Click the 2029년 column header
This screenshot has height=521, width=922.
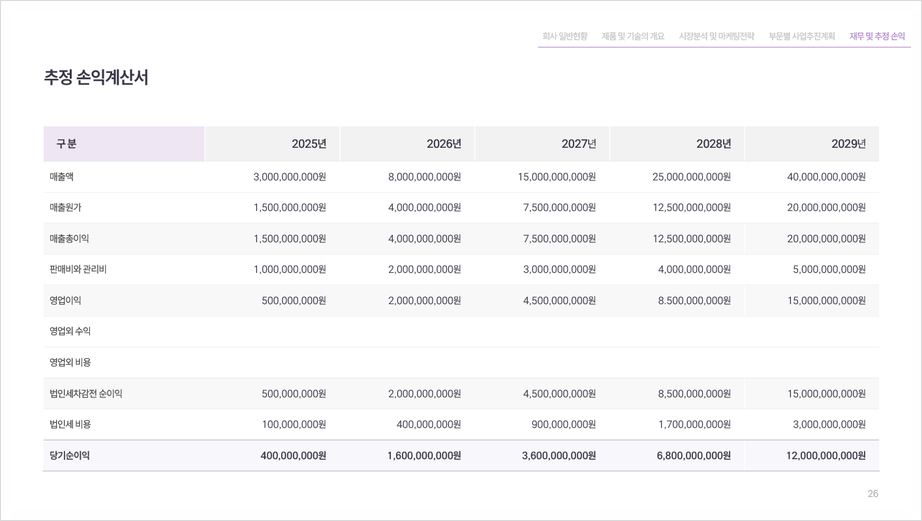click(x=812, y=143)
